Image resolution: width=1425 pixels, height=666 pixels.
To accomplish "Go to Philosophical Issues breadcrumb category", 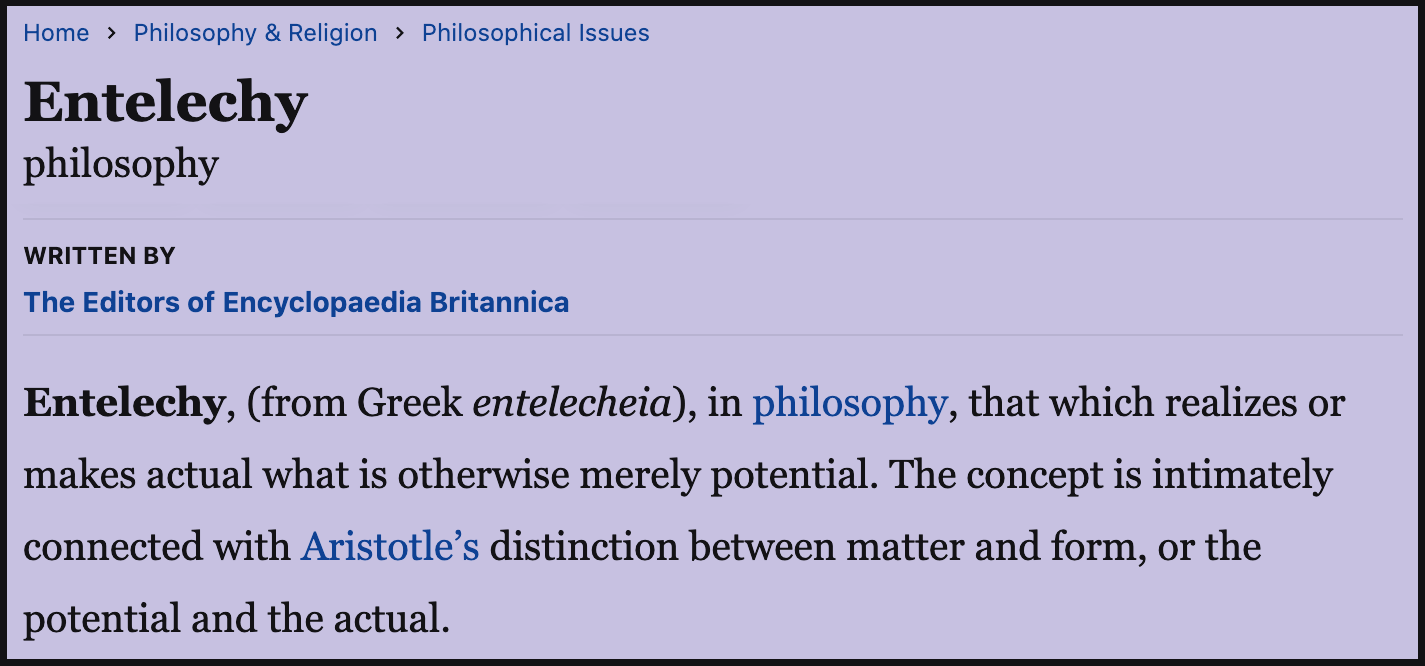I will tap(535, 33).
